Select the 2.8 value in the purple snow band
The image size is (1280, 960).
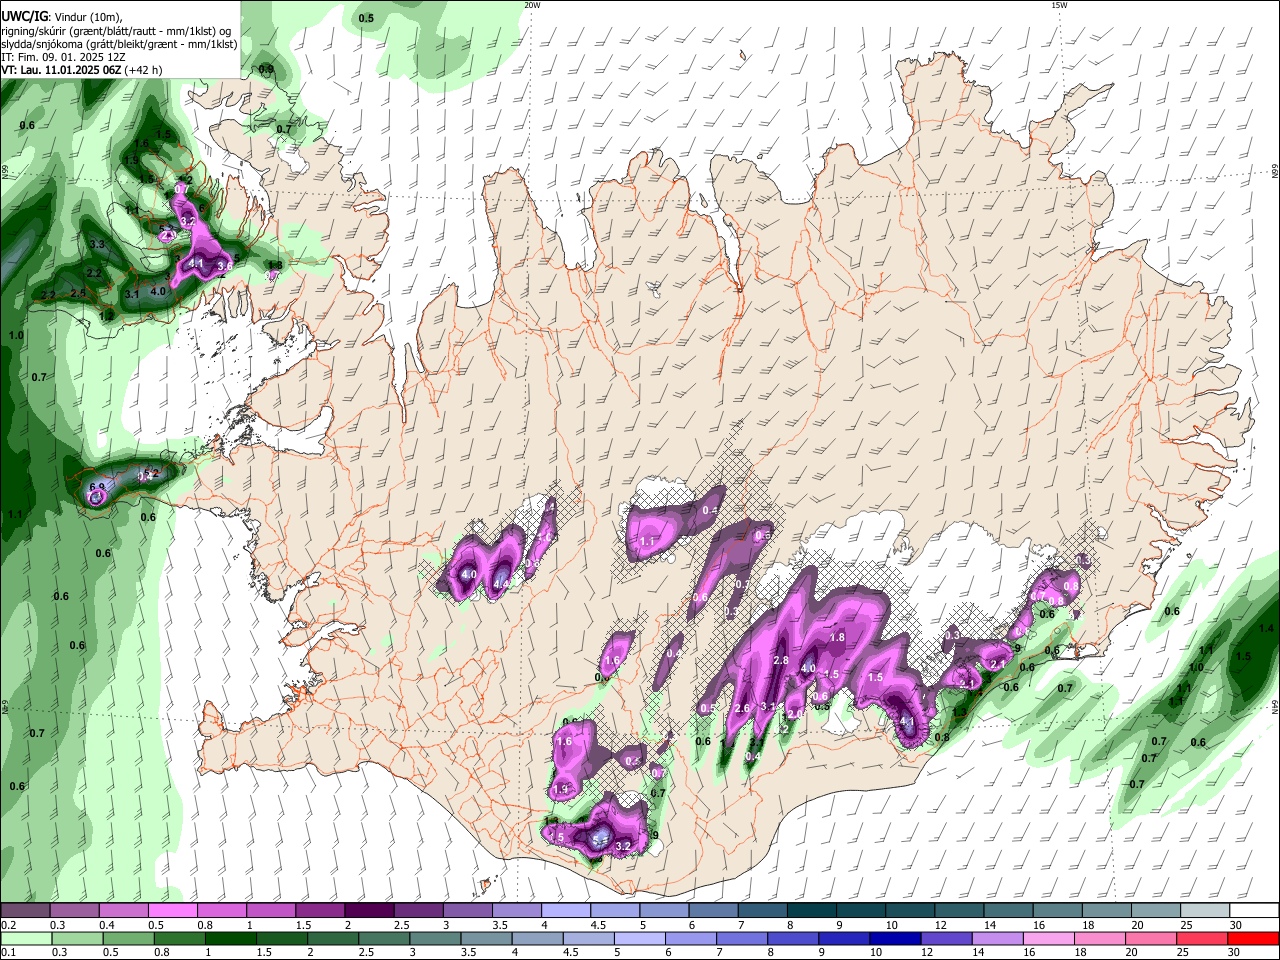click(781, 660)
